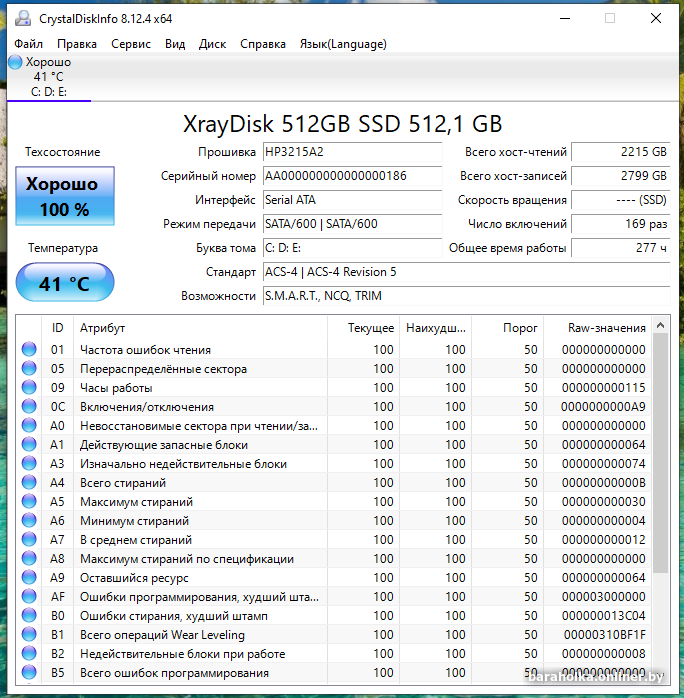Screen dimensions: 684x698
Task: Open the Справка menu
Action: point(263,44)
